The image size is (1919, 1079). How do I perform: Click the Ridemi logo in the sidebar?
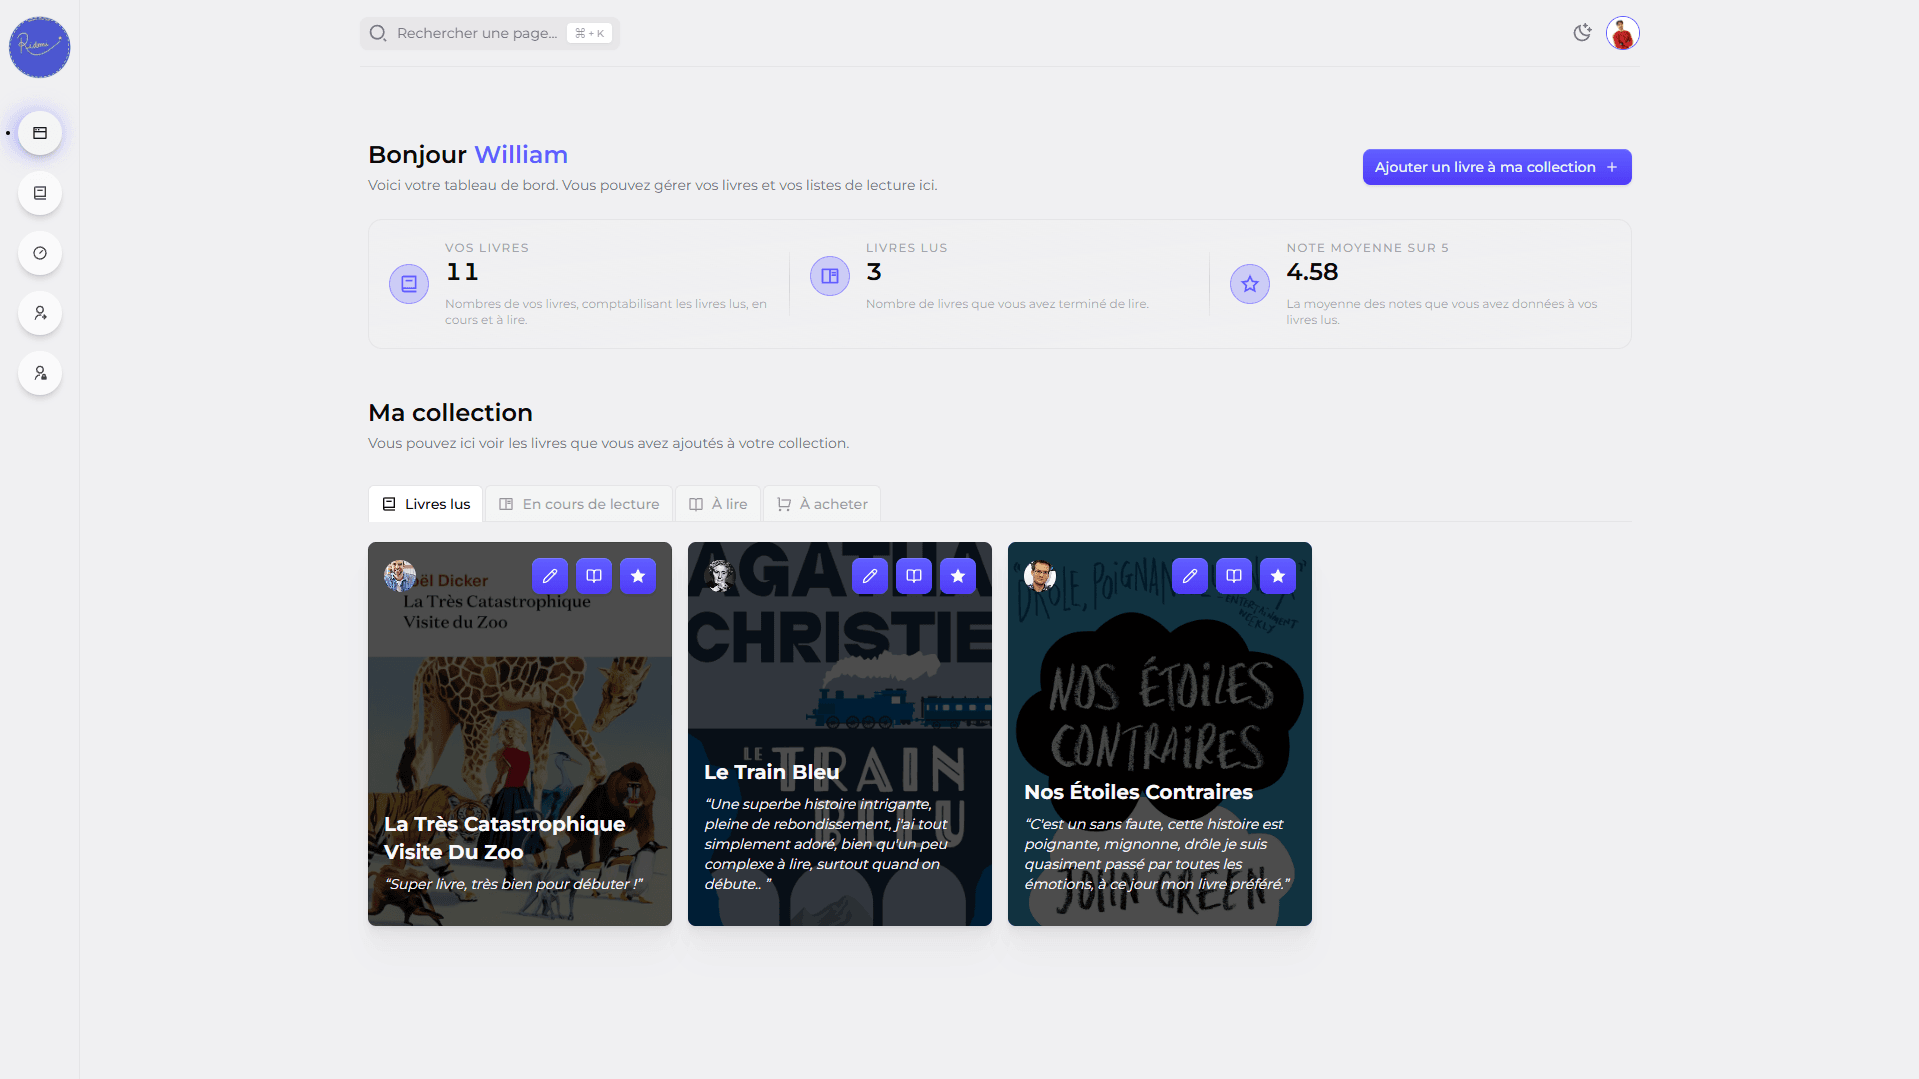[x=40, y=47]
